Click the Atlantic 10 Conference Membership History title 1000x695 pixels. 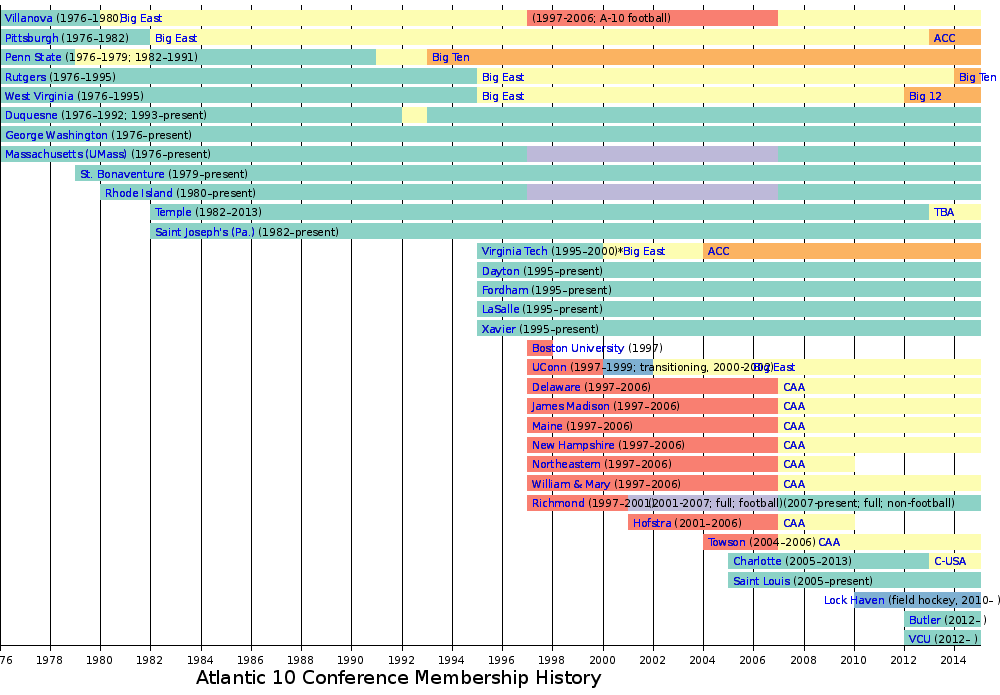point(399,678)
